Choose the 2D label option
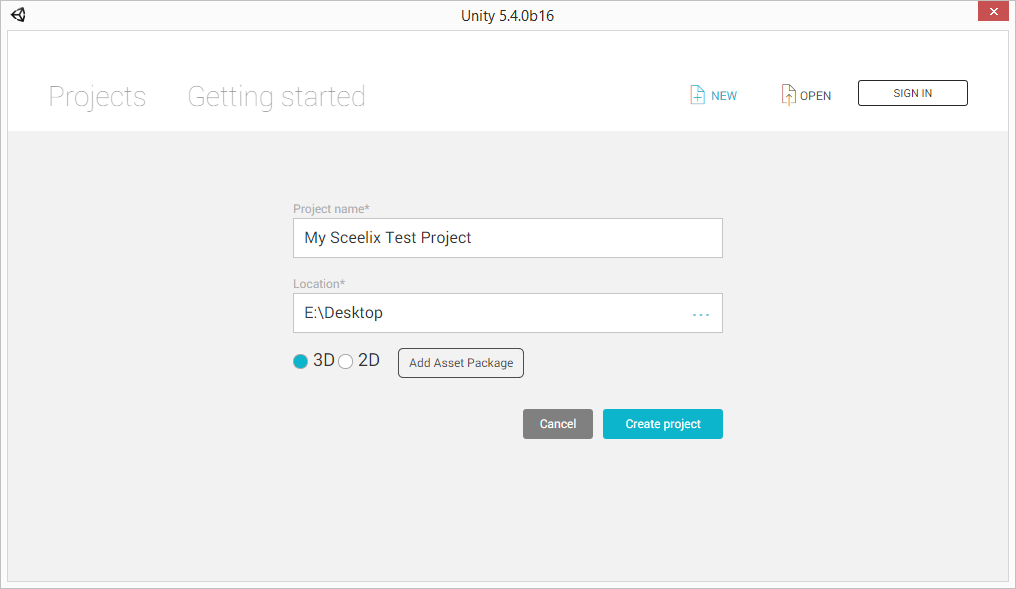1016x589 pixels. 369,360
